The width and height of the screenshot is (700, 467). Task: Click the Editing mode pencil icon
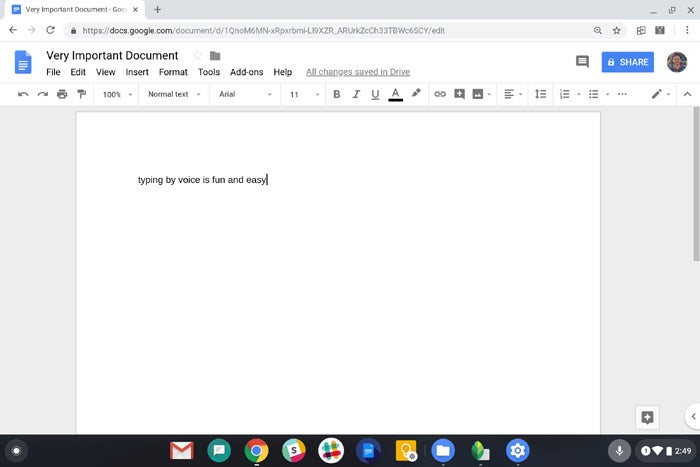click(656, 94)
